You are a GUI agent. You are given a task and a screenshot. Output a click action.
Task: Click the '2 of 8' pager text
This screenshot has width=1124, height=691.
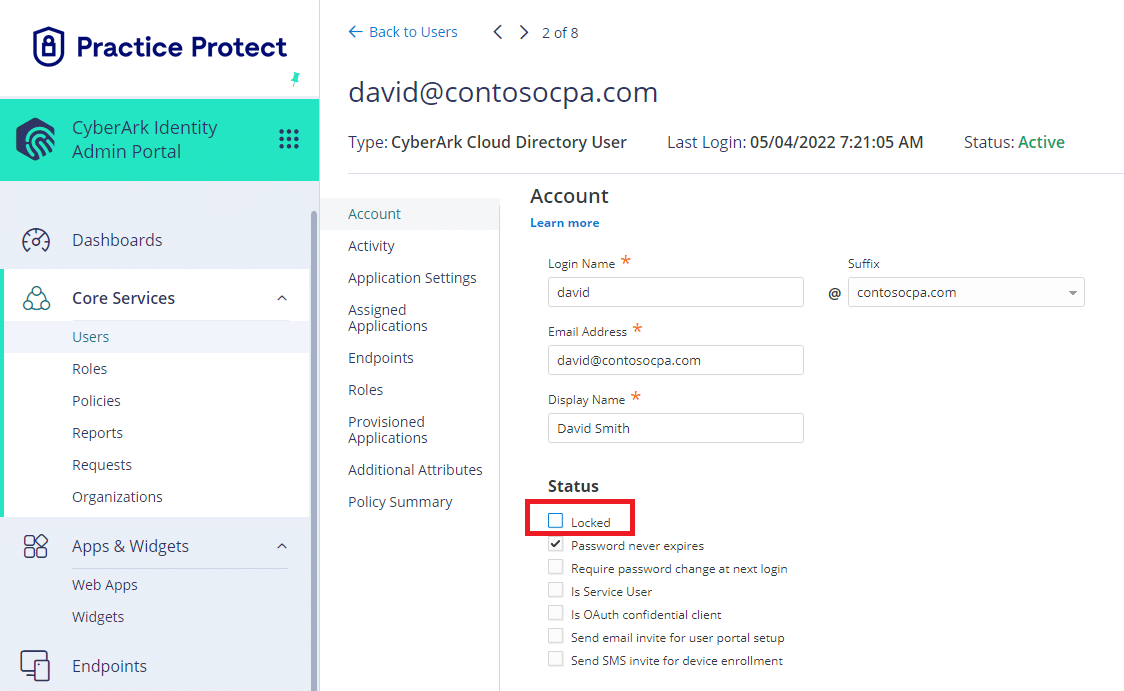[560, 33]
